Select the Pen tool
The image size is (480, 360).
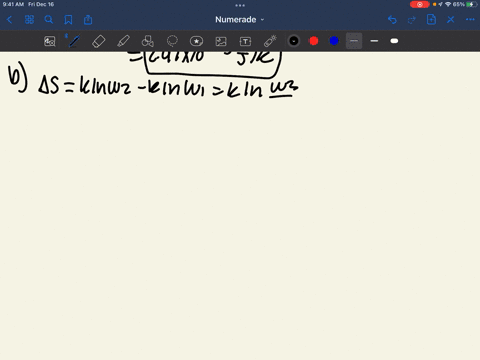pos(74,41)
